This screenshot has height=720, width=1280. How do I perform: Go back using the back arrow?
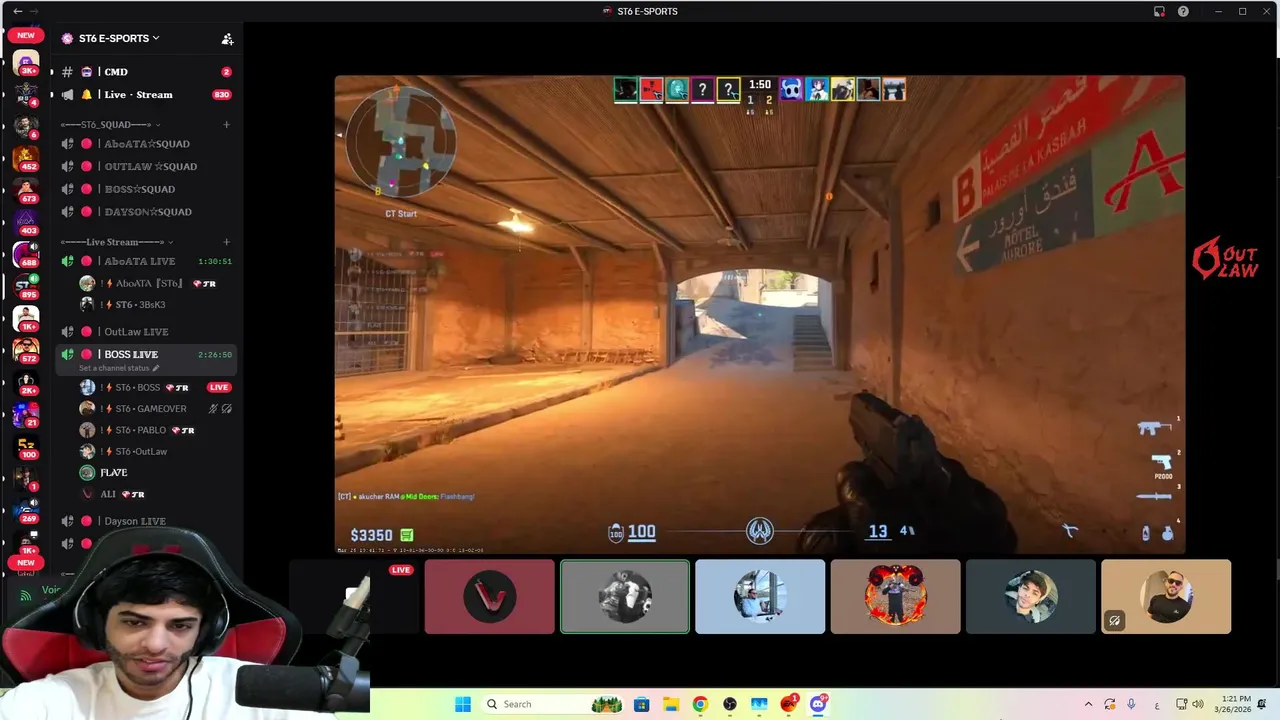(x=17, y=11)
